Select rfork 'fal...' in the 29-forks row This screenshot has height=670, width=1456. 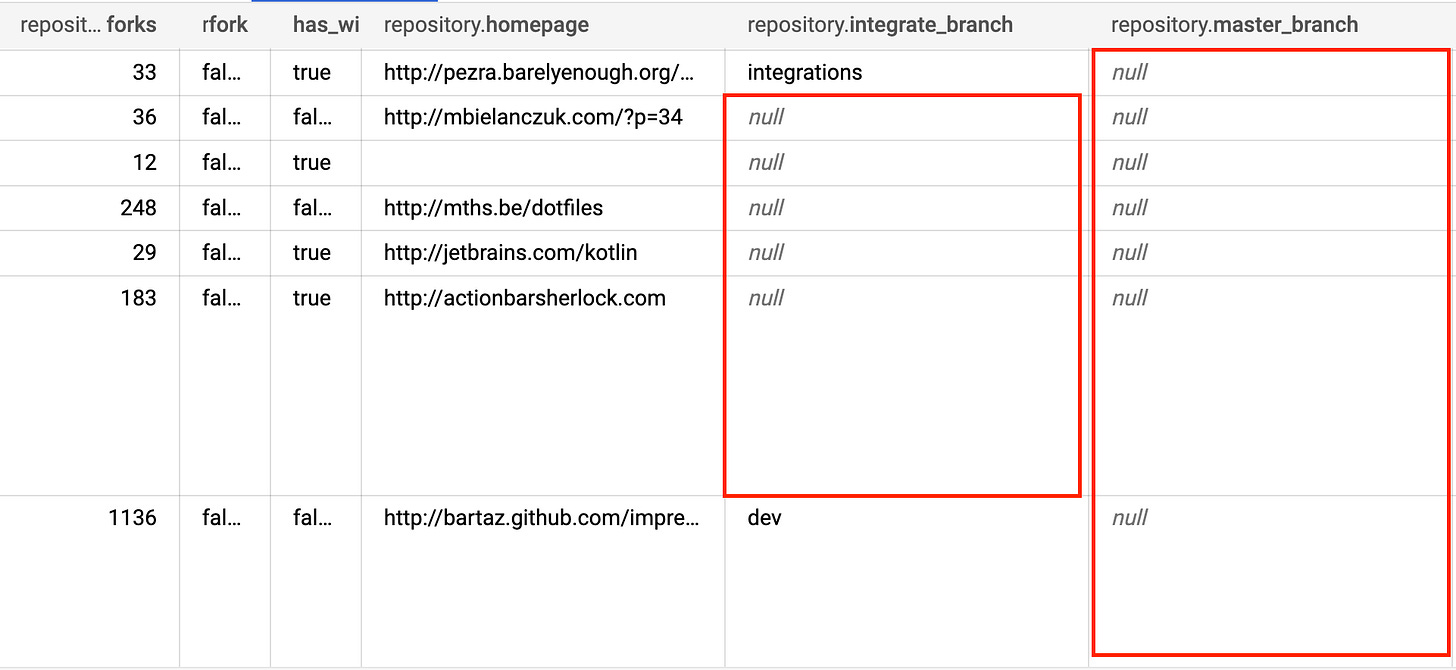(221, 253)
